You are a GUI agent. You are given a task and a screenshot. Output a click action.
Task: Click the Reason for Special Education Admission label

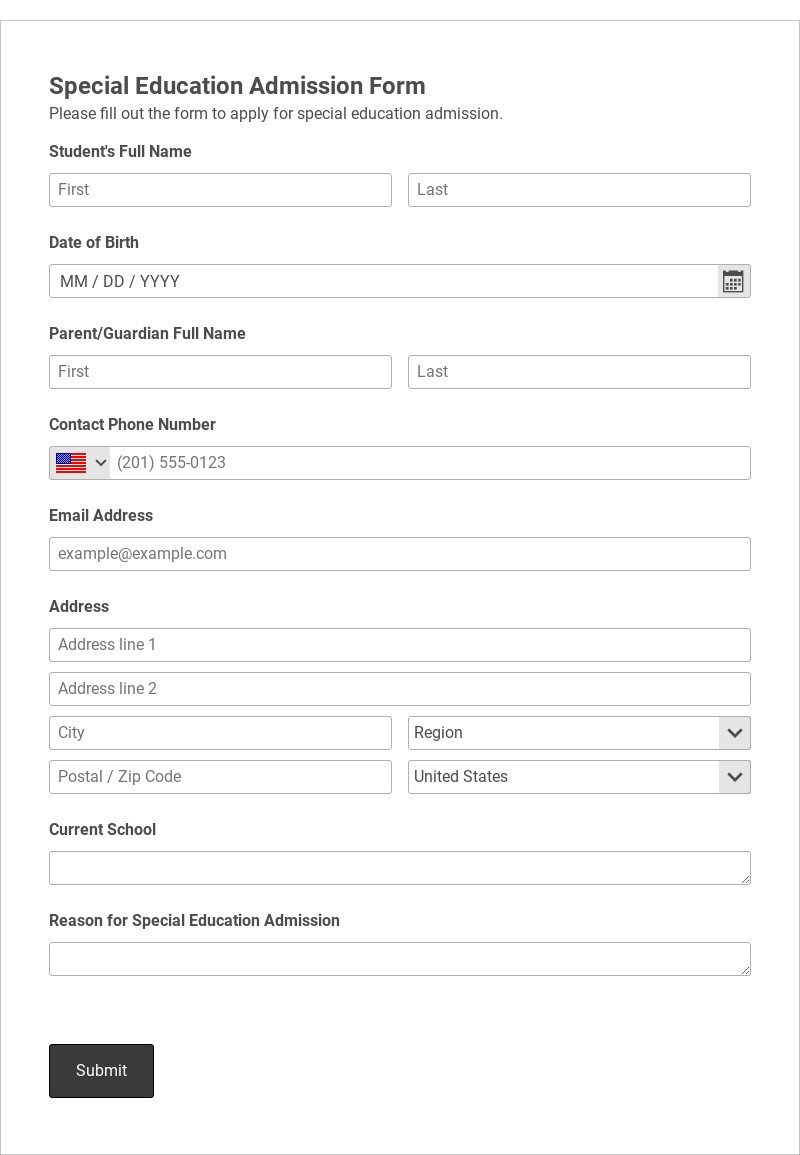tap(194, 921)
